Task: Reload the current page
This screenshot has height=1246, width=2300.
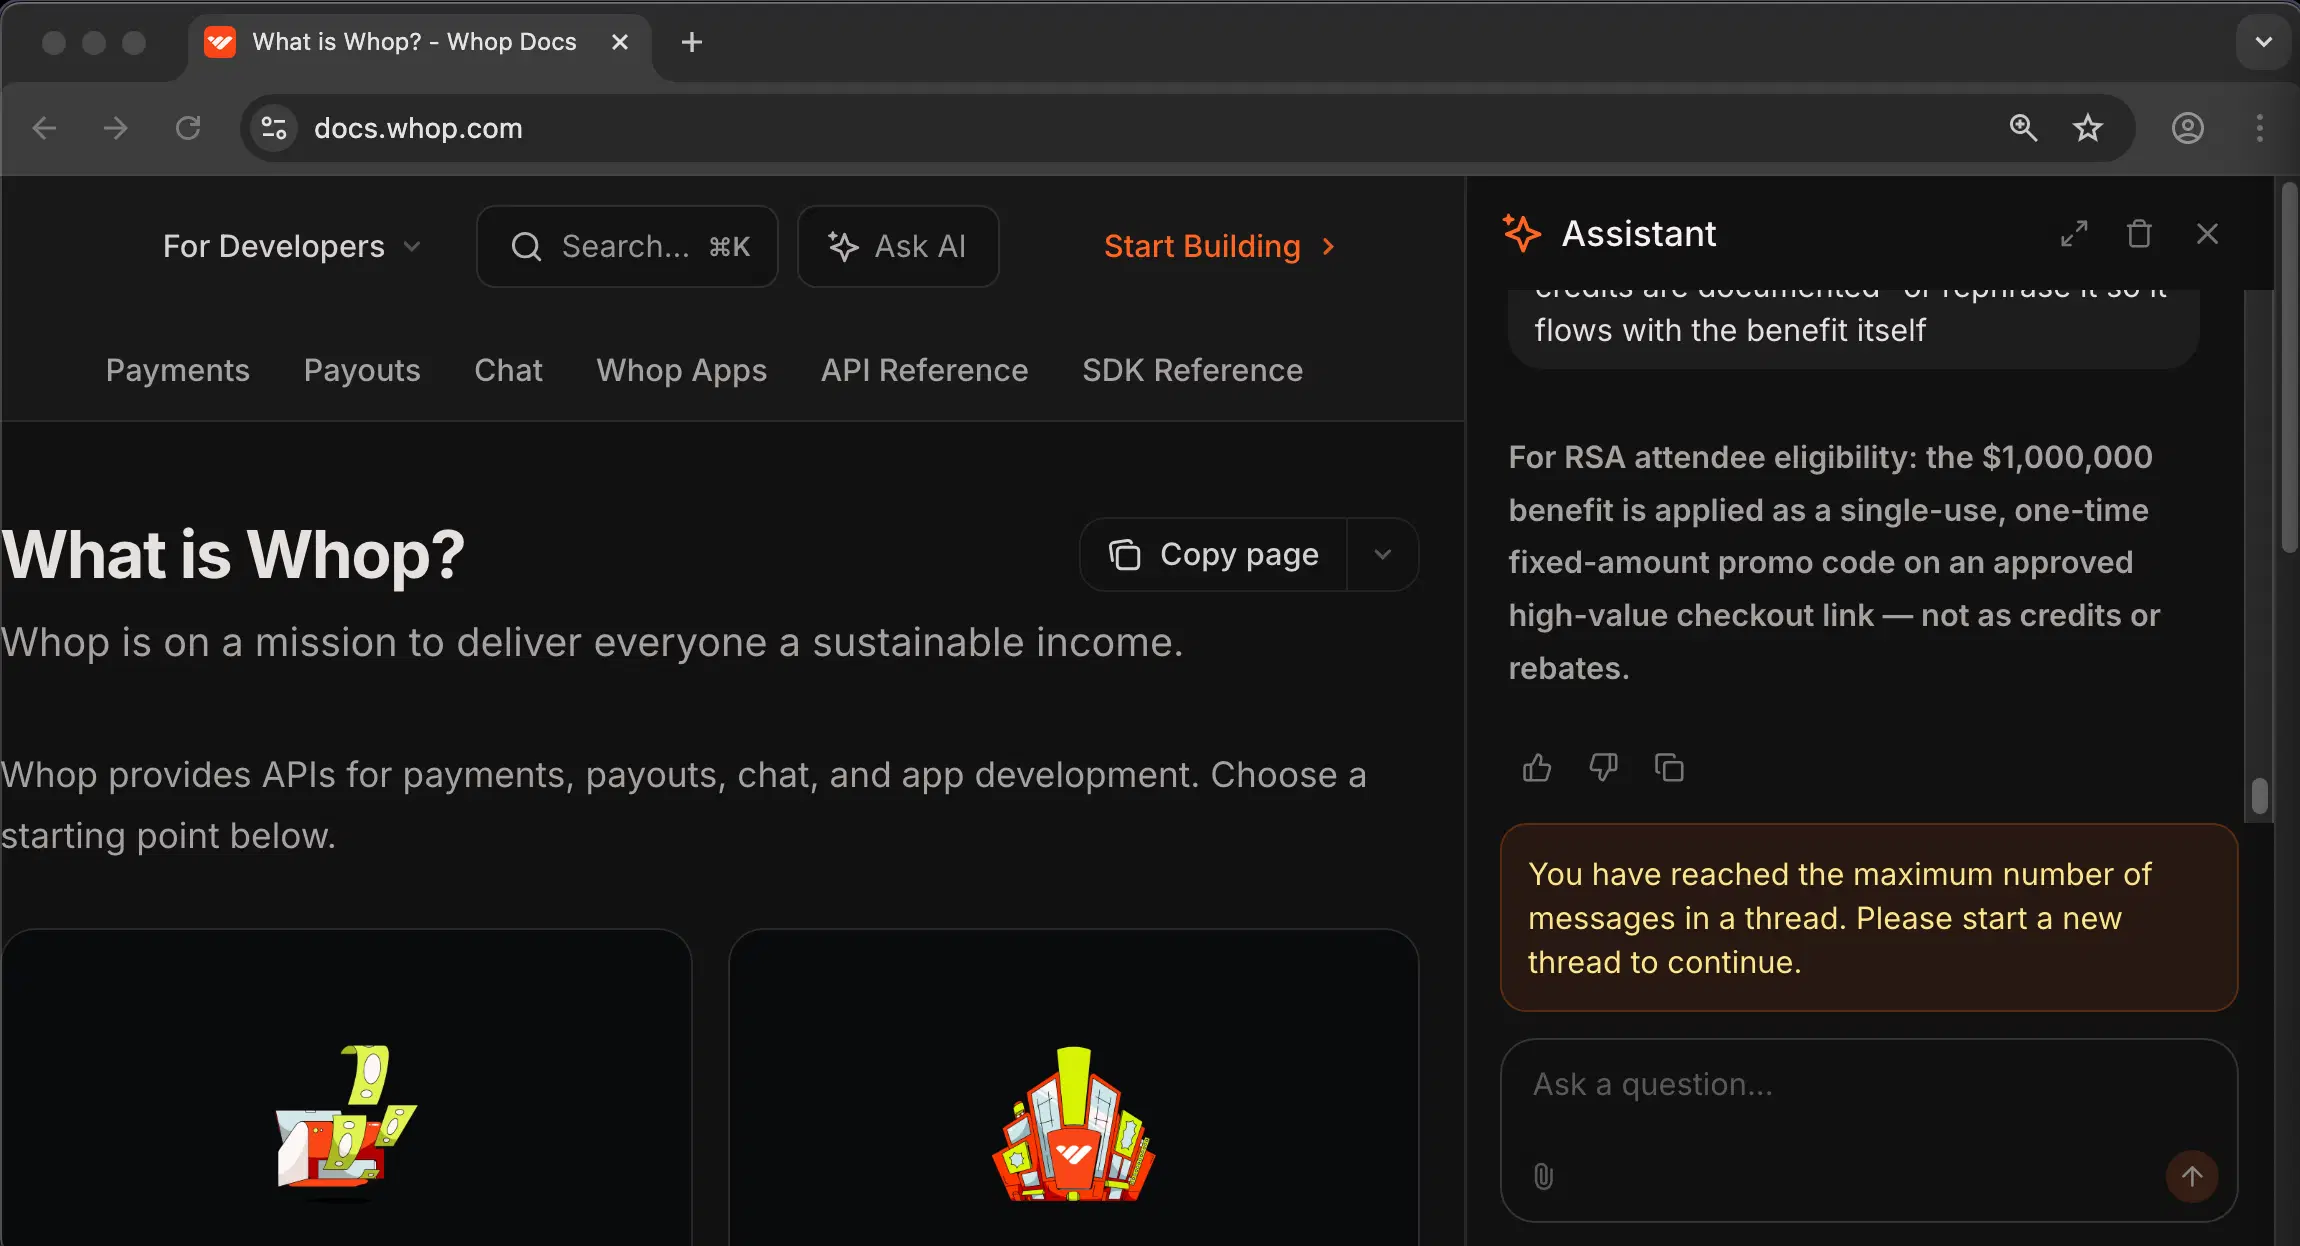Action: tap(188, 128)
